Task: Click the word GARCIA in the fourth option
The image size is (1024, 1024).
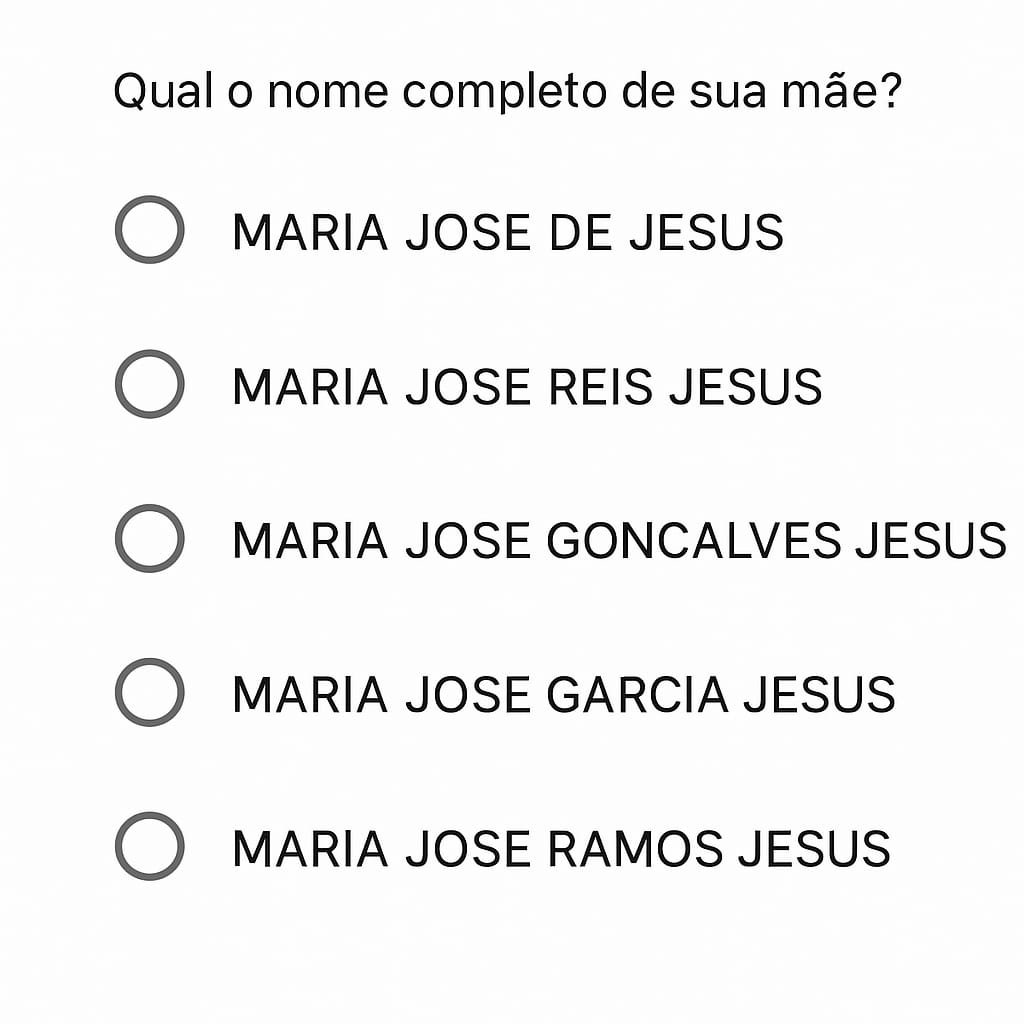Action: click(x=638, y=695)
